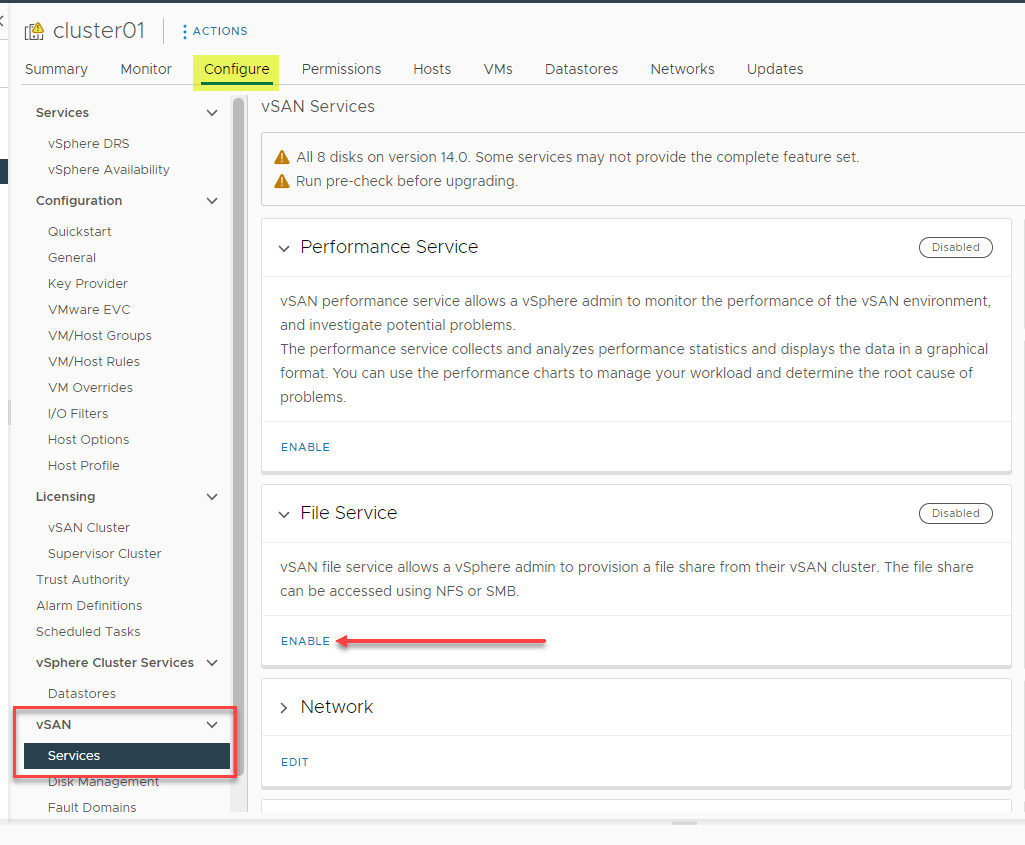Switch to the Hosts tab
This screenshot has height=845, width=1025.
[x=431, y=69]
